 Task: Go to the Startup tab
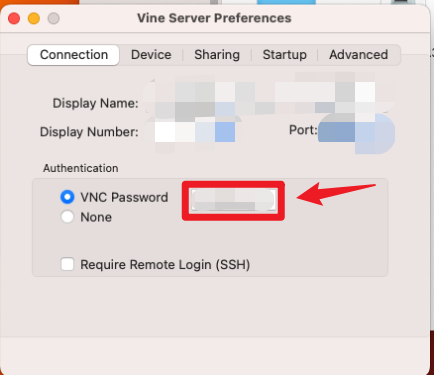tap(284, 55)
